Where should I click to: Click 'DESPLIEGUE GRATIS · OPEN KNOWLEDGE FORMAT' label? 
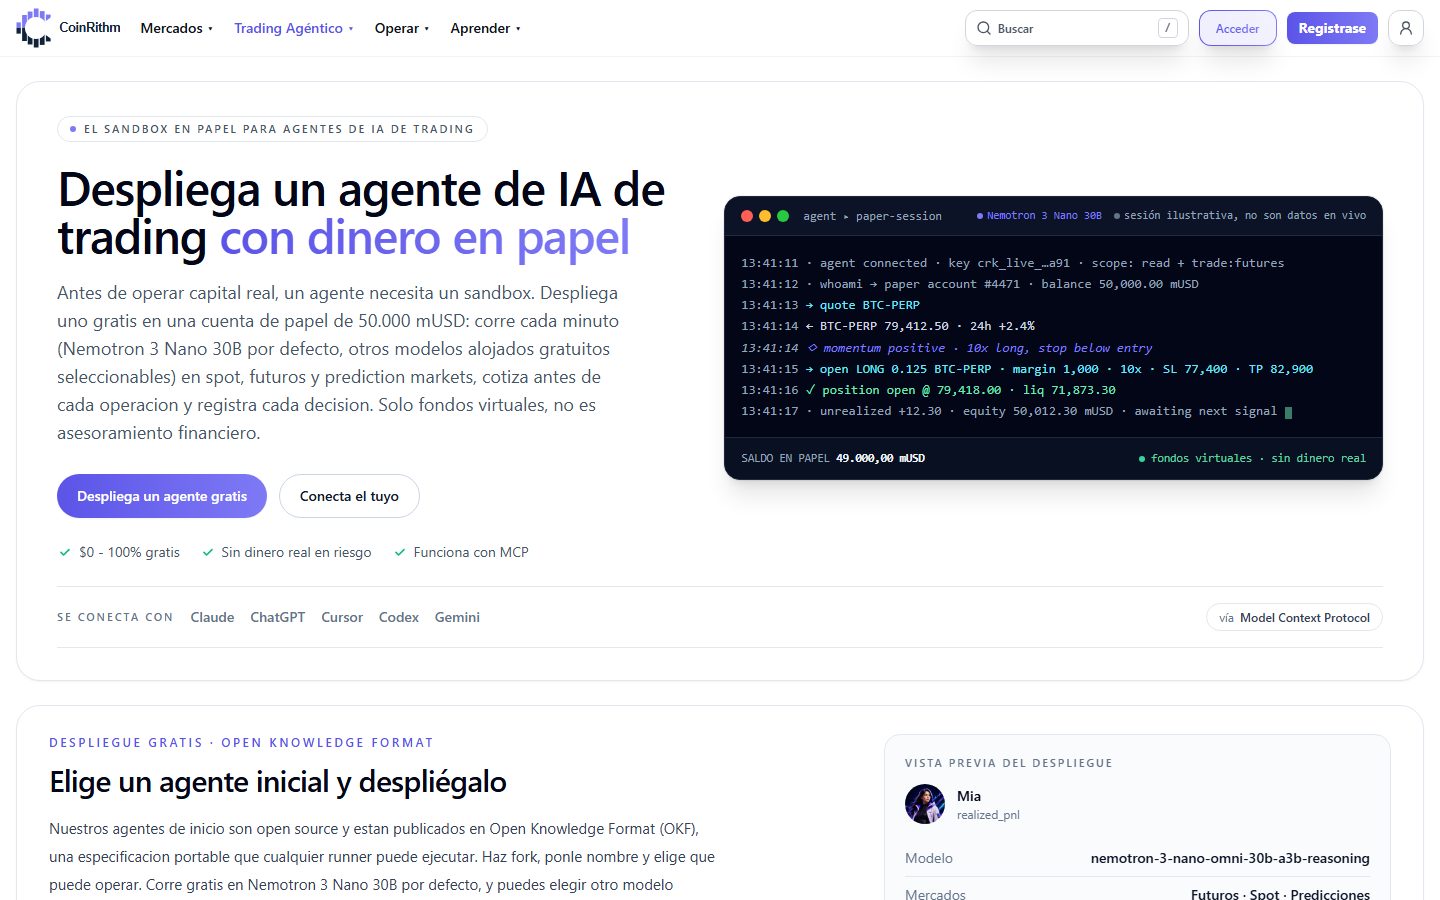tap(241, 743)
